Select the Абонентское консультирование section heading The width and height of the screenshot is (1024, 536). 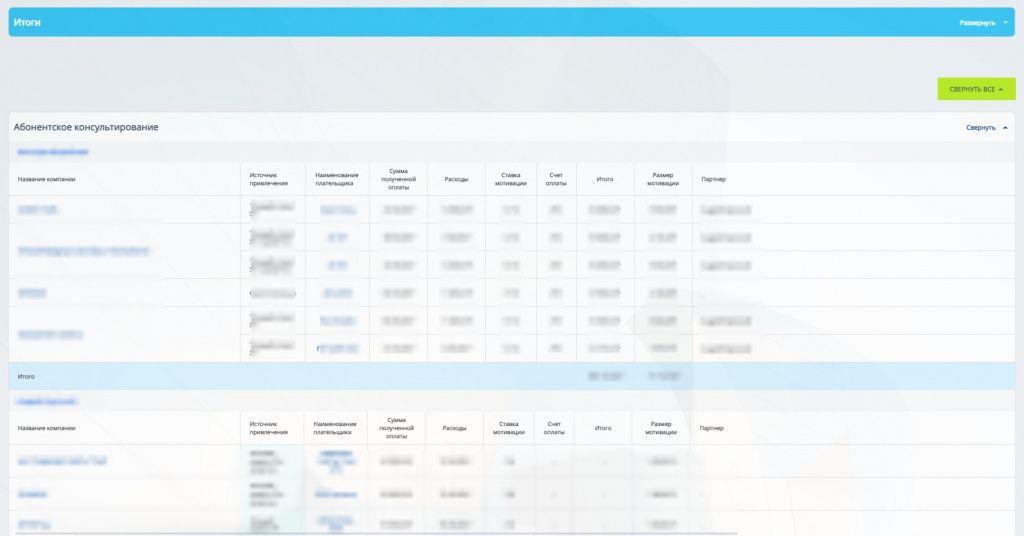tap(86, 128)
